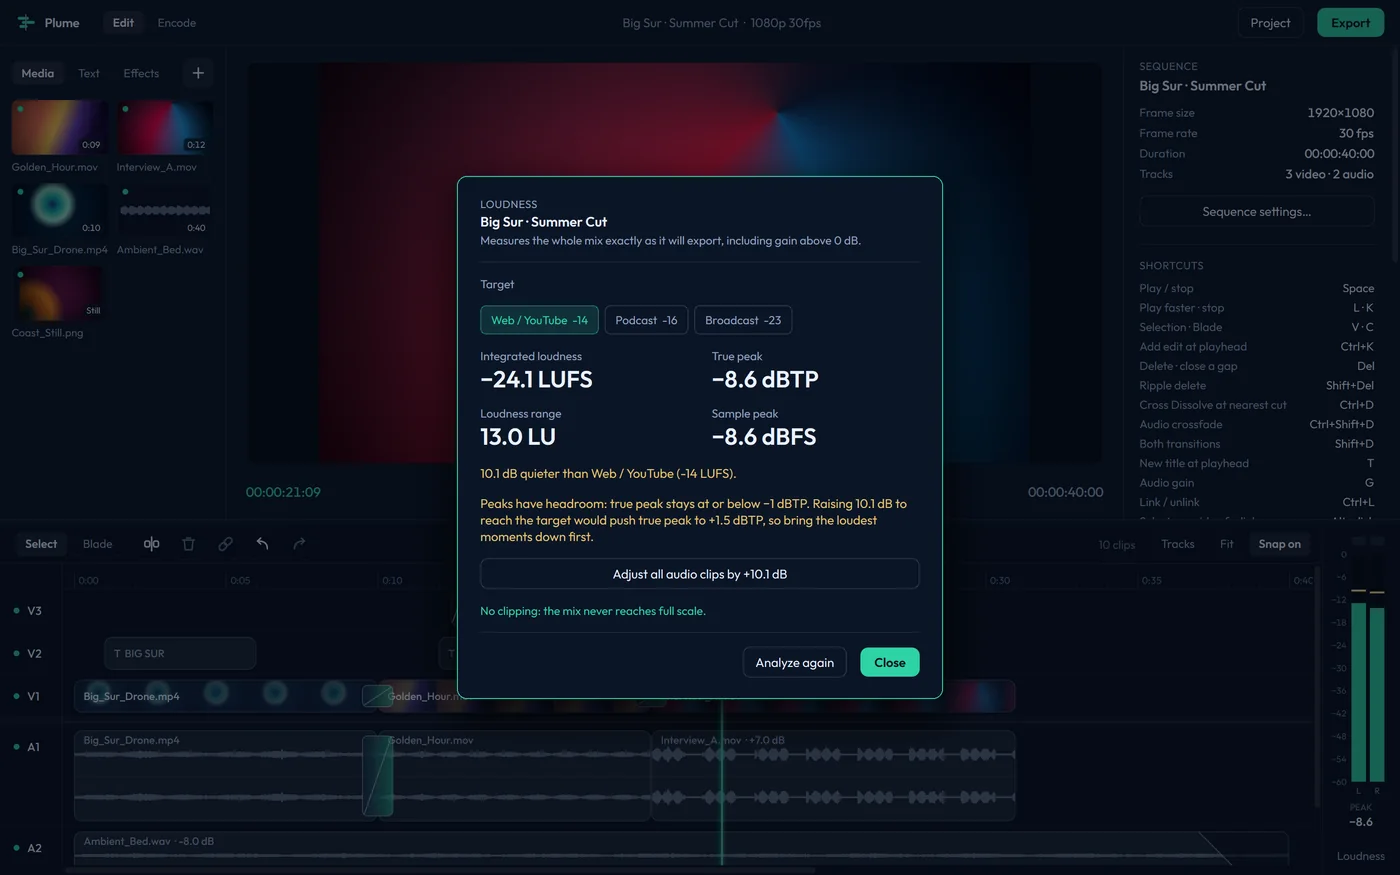Toggle the V3 track dot

coord(17,610)
